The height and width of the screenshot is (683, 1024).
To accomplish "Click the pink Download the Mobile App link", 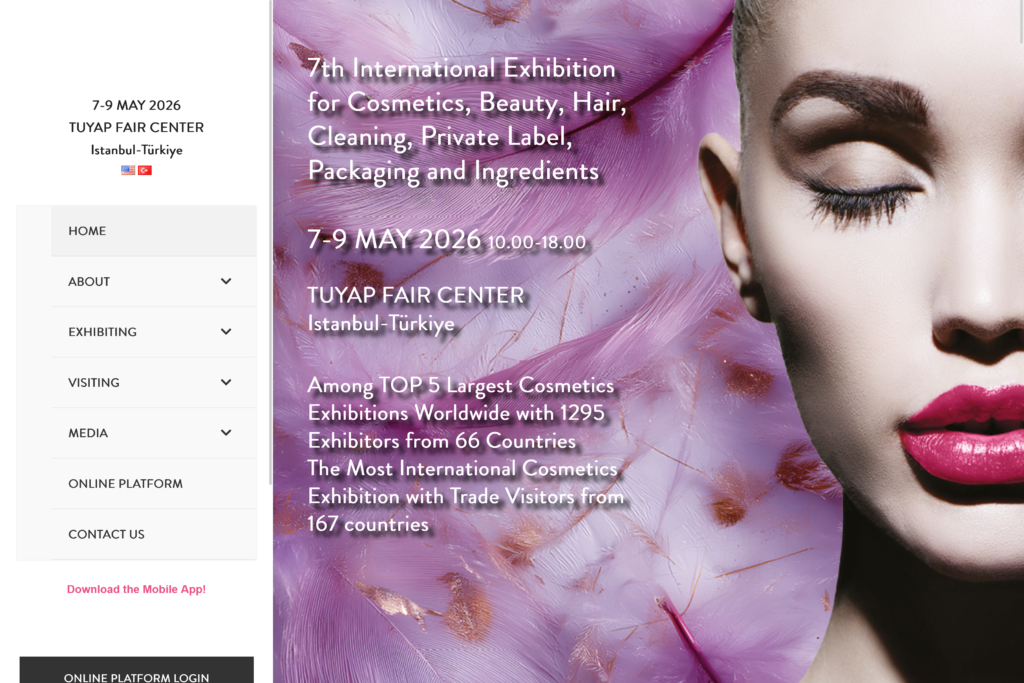I will (136, 589).
